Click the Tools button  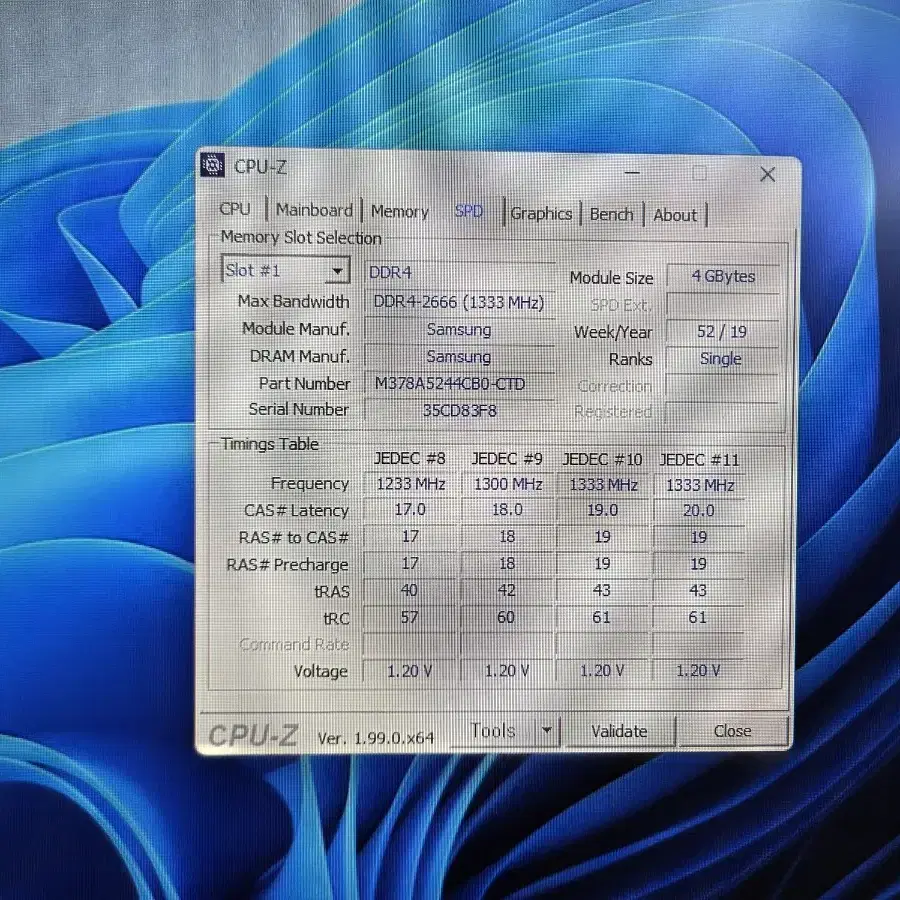tap(495, 730)
